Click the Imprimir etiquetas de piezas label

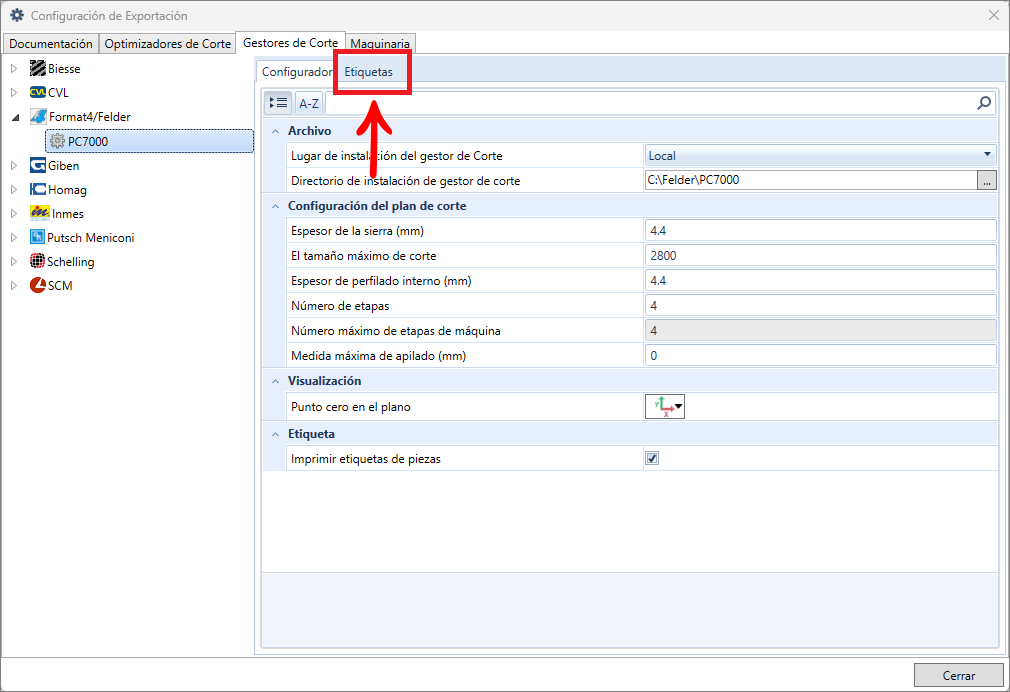[x=366, y=459]
